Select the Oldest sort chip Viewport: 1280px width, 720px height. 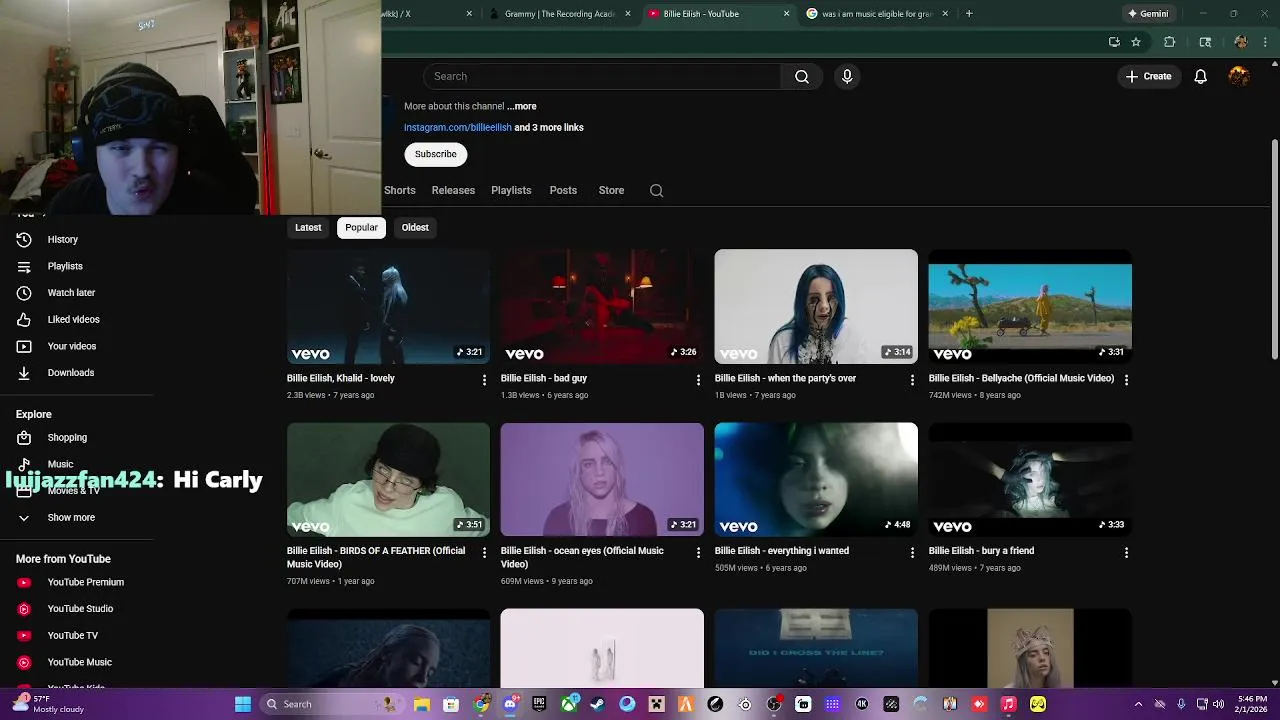pyautogui.click(x=415, y=227)
